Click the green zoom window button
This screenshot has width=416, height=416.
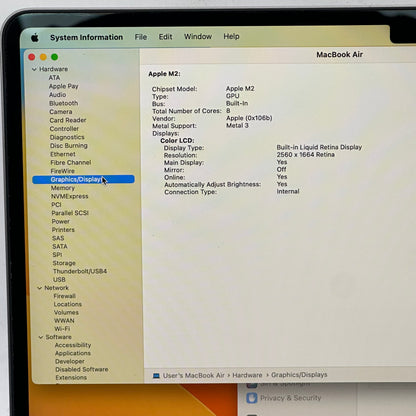coord(55,57)
